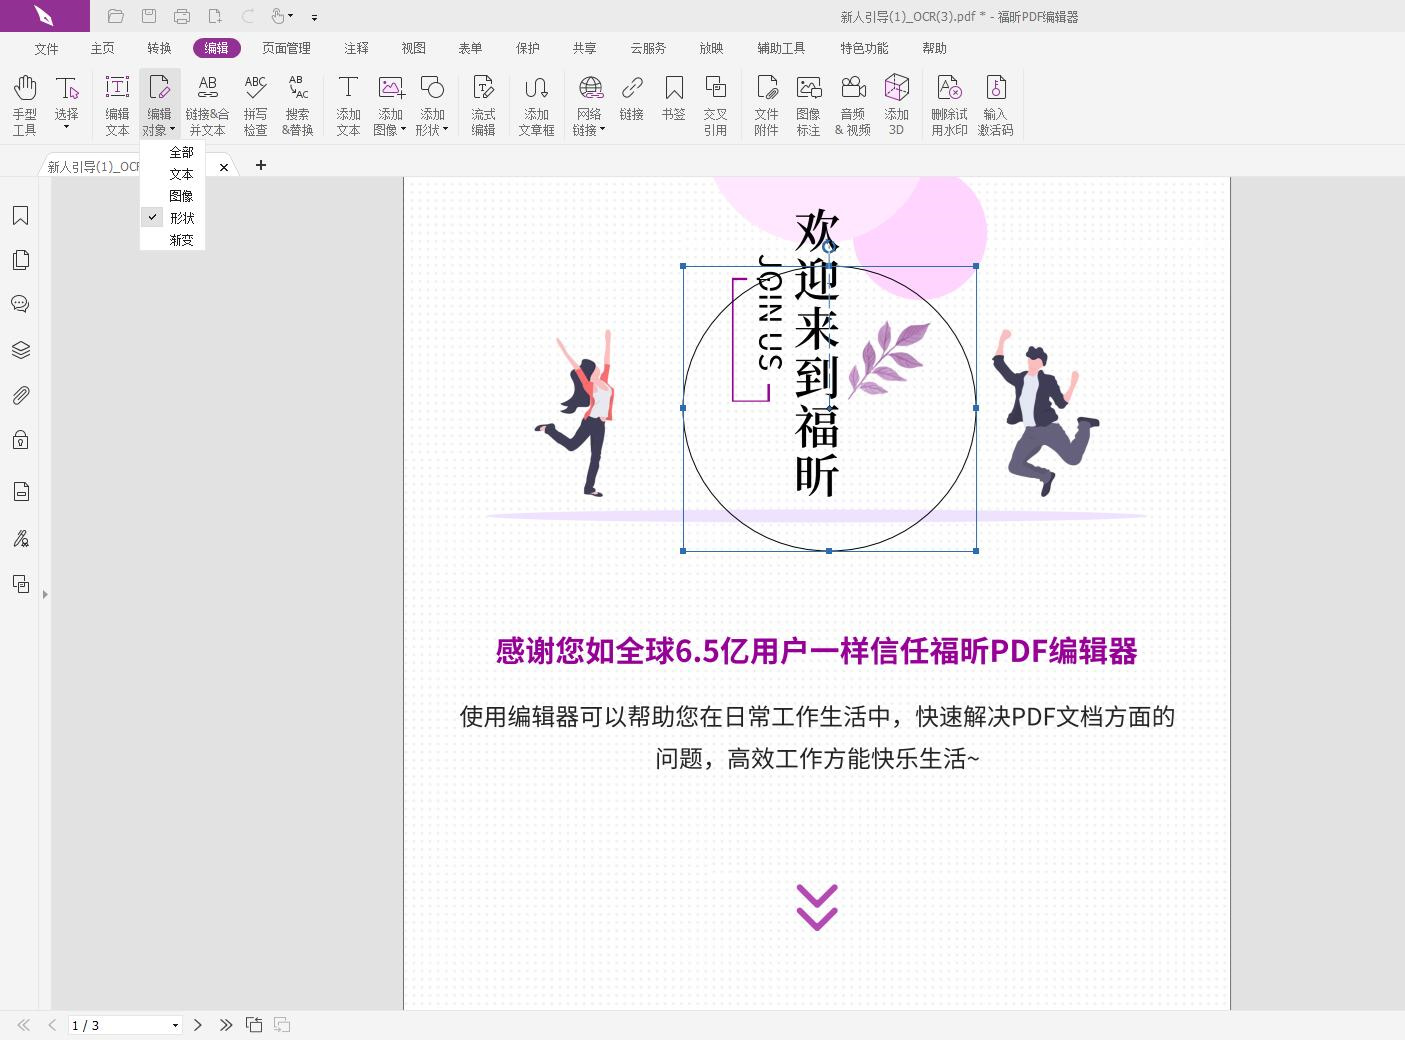Screen dimensions: 1405x1040
Task: Open the layers panel in the sidebar
Action: click(x=20, y=349)
